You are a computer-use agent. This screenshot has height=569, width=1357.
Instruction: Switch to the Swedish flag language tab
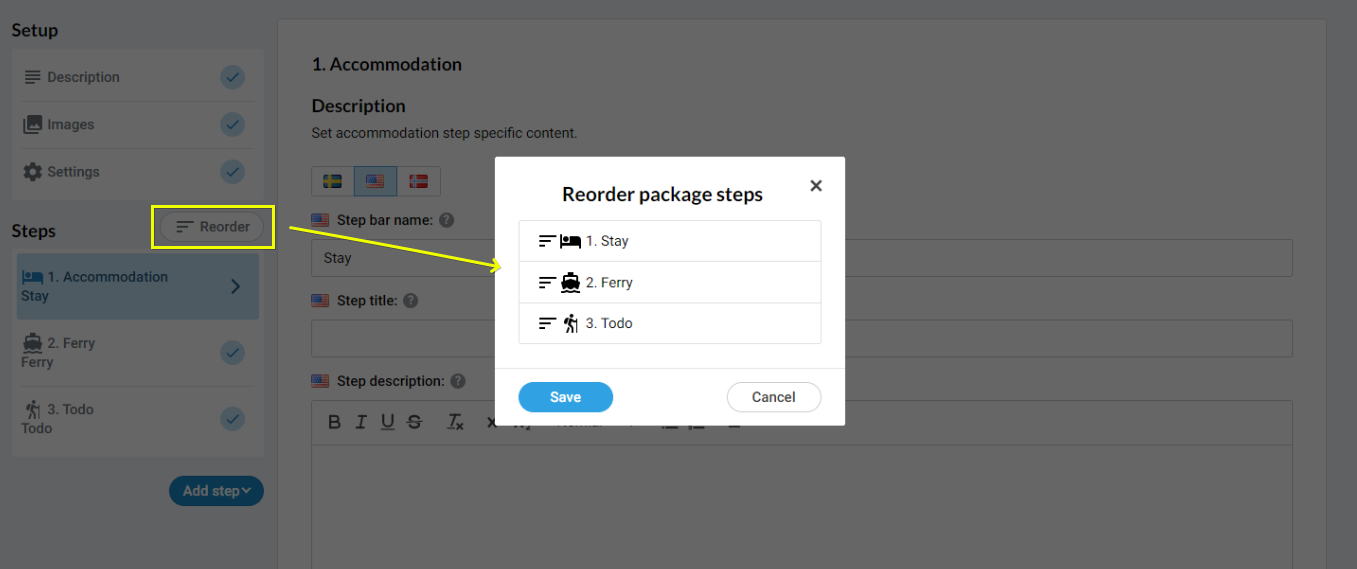click(333, 181)
